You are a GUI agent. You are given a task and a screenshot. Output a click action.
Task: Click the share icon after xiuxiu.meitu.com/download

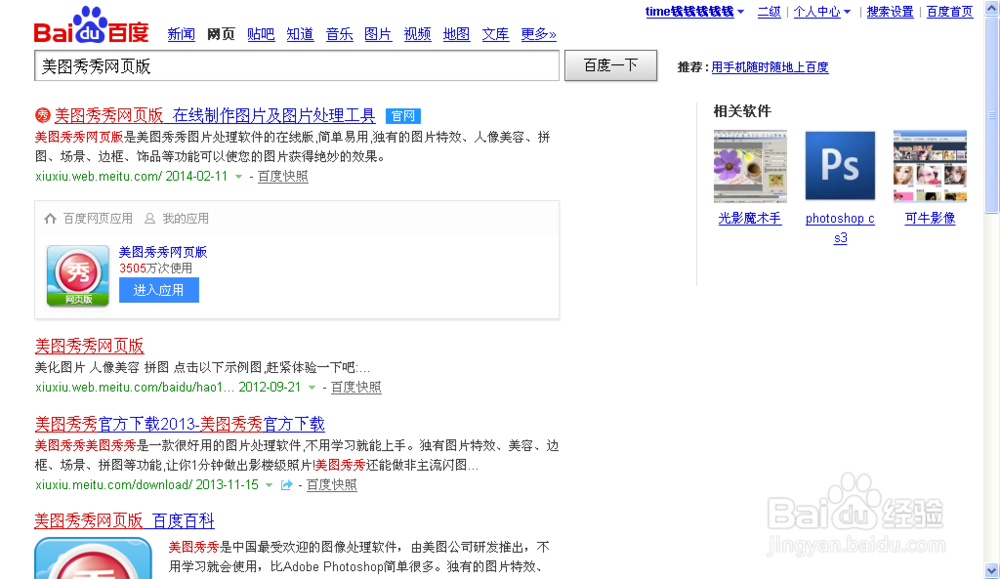tap(286, 485)
